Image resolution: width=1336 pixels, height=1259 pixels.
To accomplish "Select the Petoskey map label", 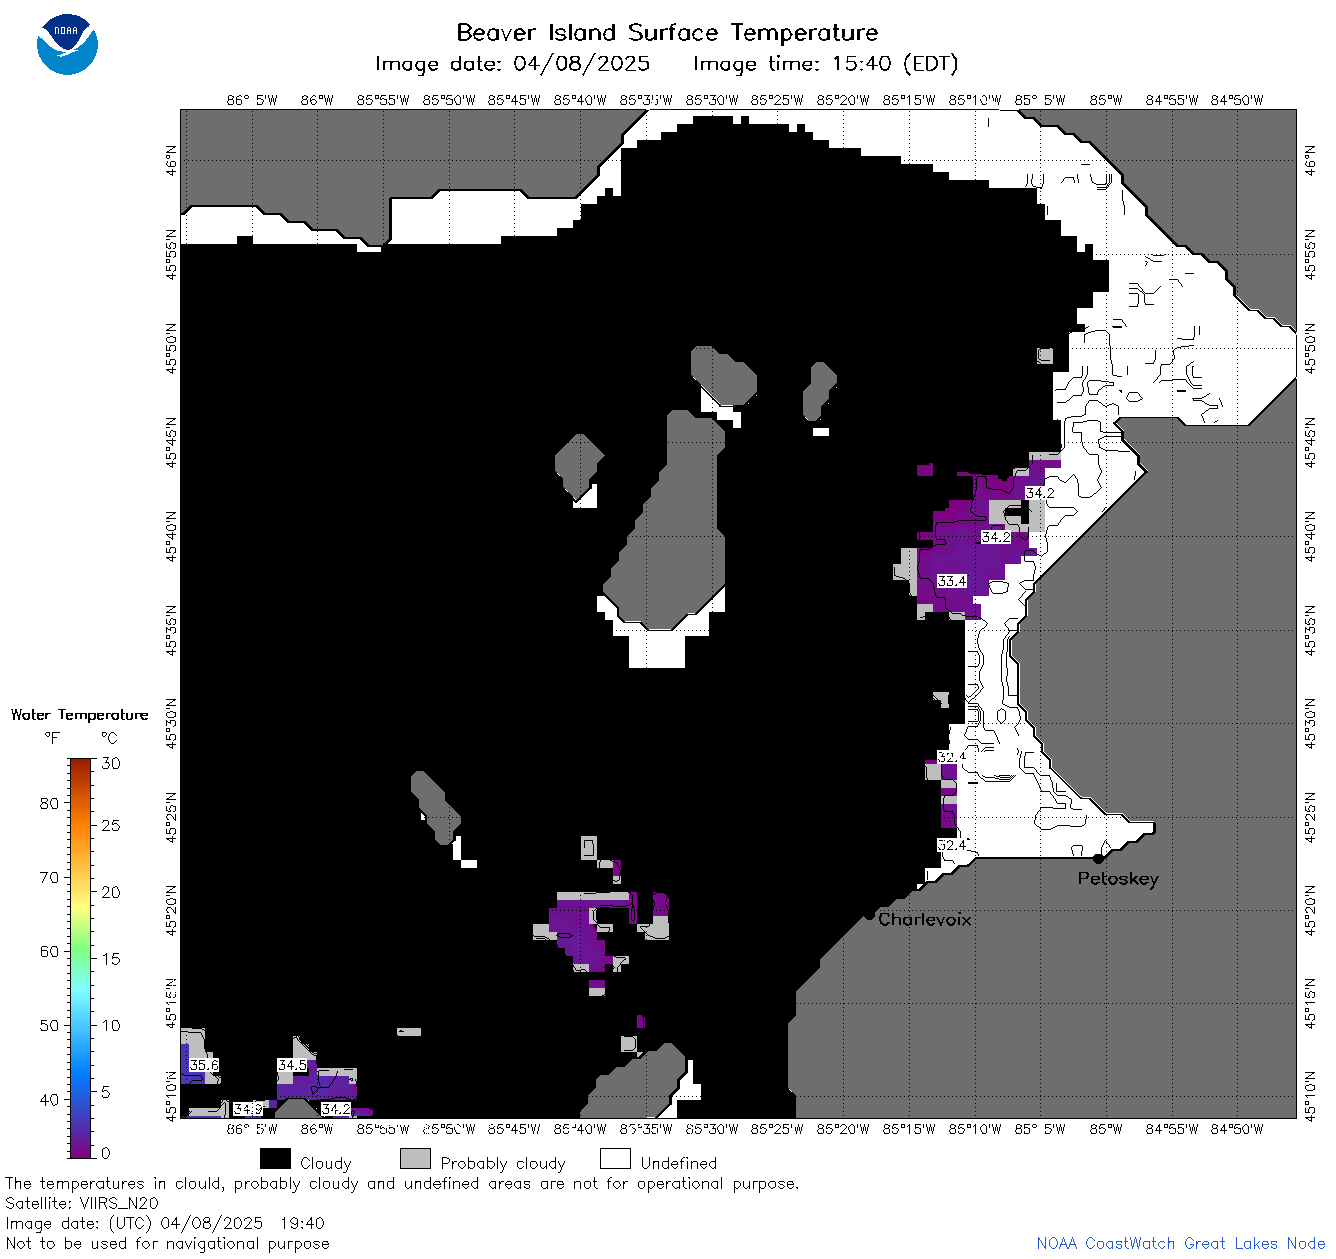I will click(x=1118, y=879).
